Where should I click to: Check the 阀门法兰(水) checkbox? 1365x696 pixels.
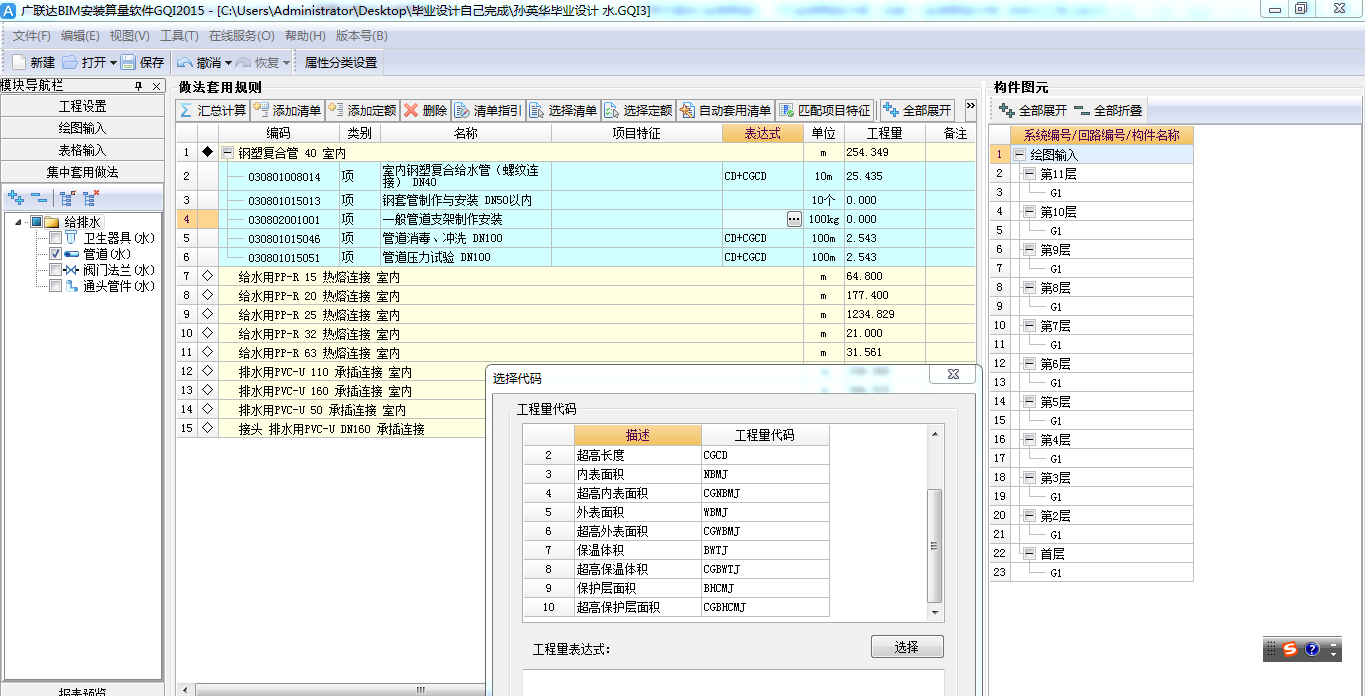[56, 270]
